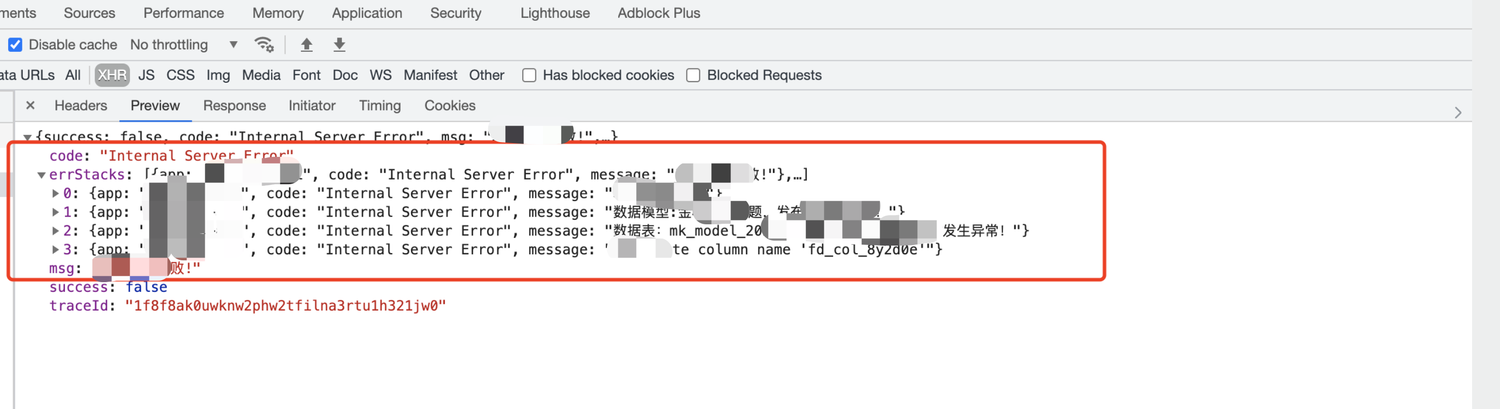
Task: Close the request details panel with X
Action: (30, 105)
